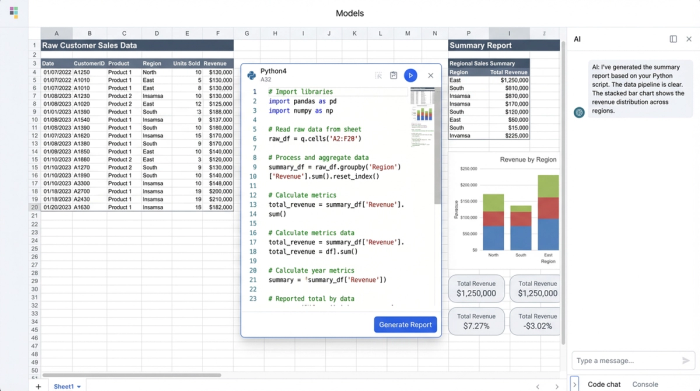This screenshot has width=700, height=391.
Task: Click the South bar in chart
Action: (x=521, y=228)
